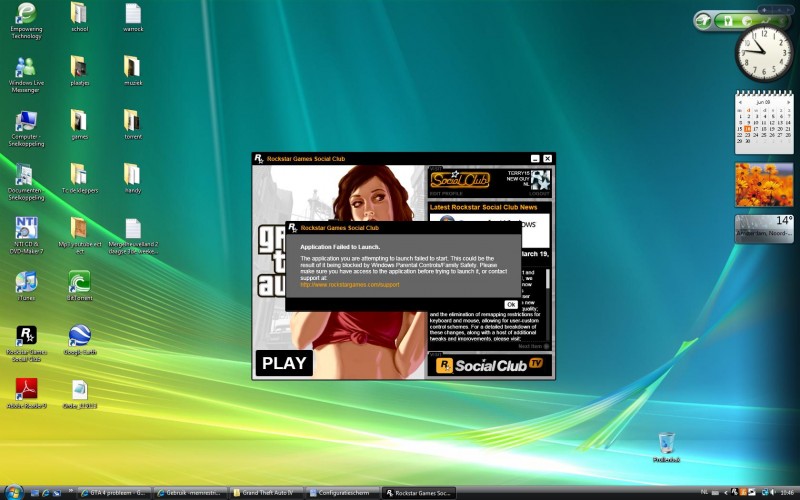Launch Google Earth shortcut
Viewport: 800px width, 500px height.
pos(79,340)
